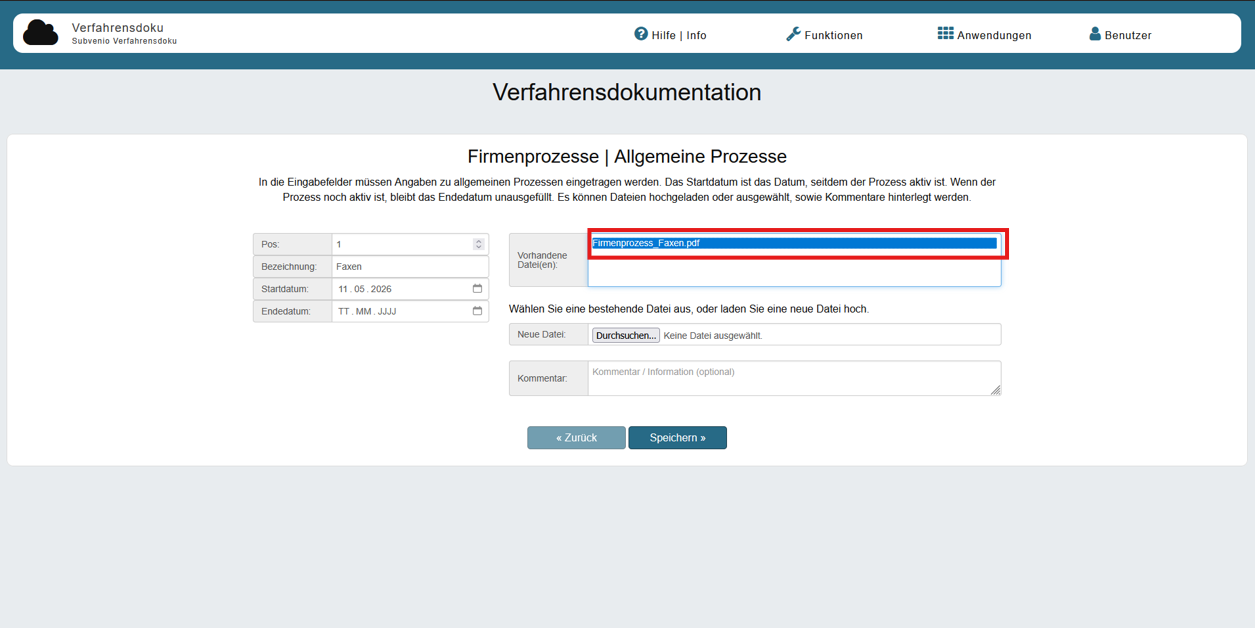
Task: Open the Startdatum calendar picker icon
Action: click(477, 289)
